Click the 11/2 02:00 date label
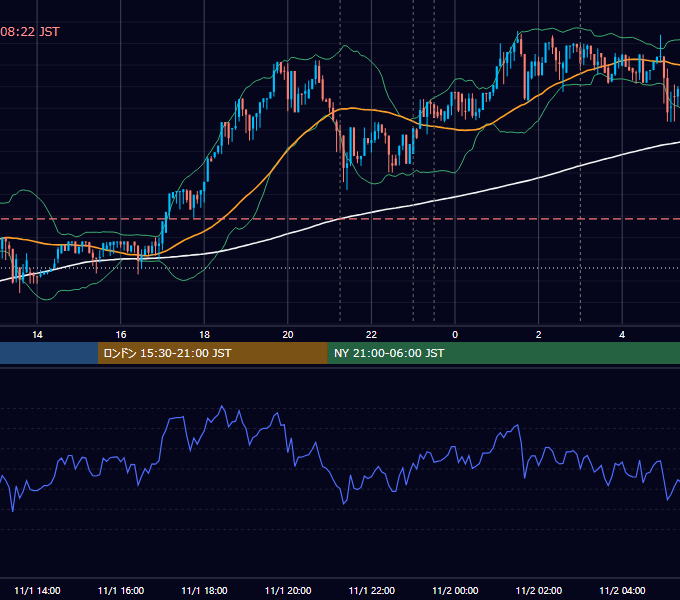 [539, 590]
